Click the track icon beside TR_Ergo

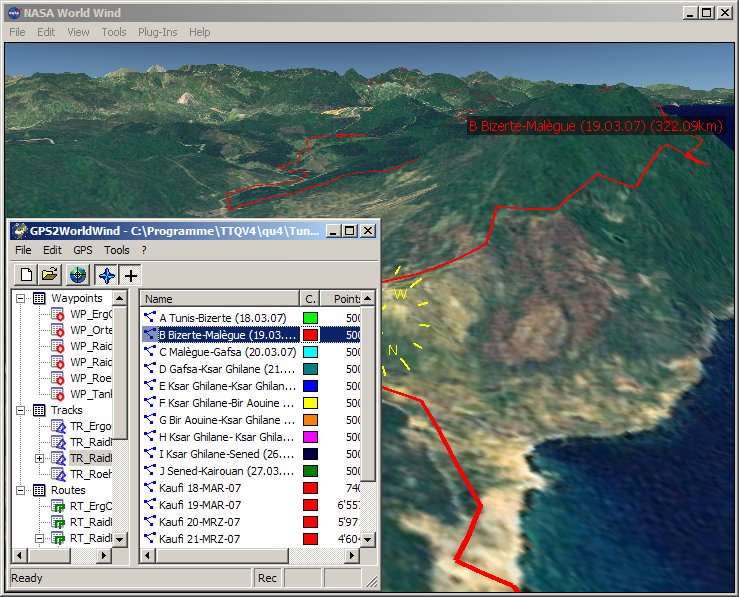click(x=58, y=426)
